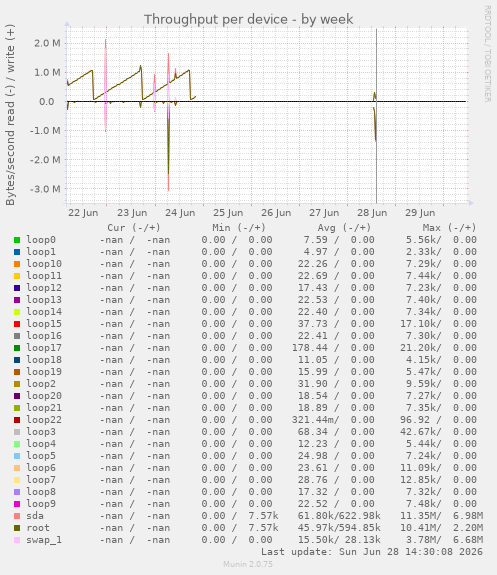Click the loop1 blue legend swatch
The width and height of the screenshot is (497, 575).
point(17,252)
